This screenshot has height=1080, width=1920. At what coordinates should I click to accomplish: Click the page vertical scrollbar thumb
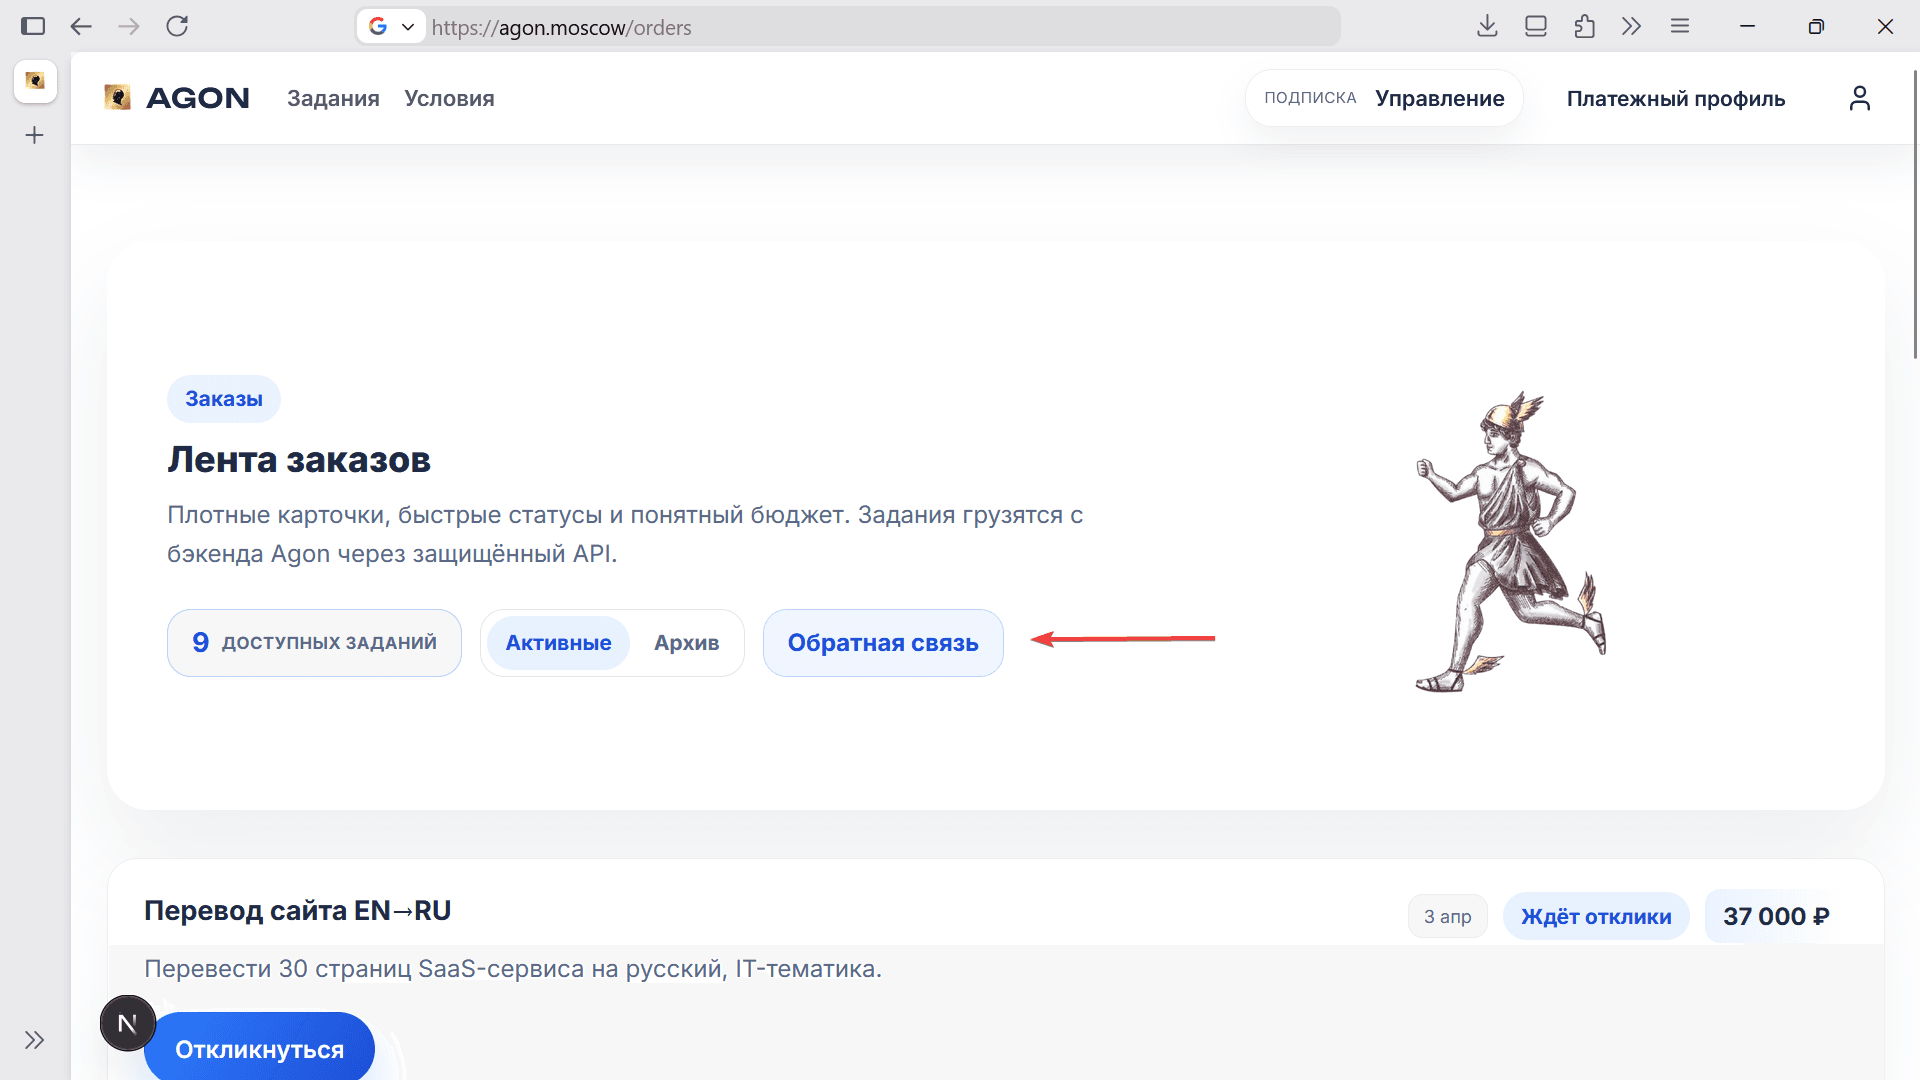tap(1916, 215)
